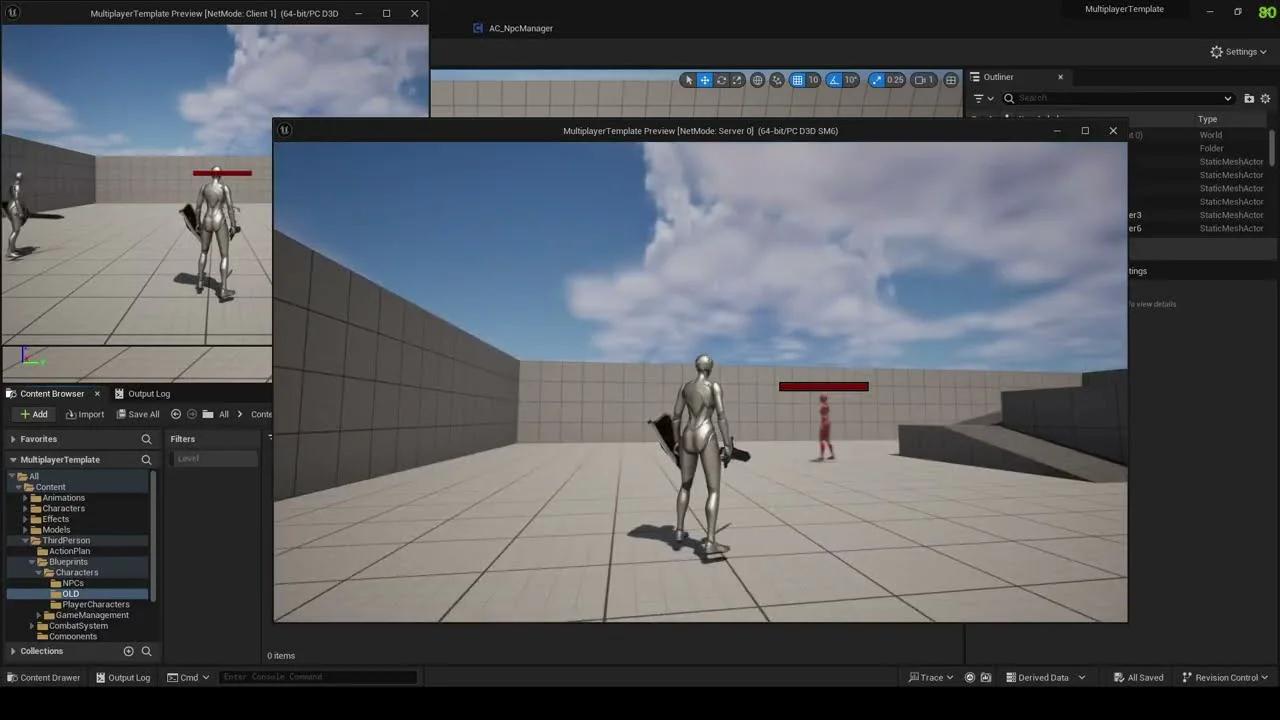This screenshot has height=720, width=1280.
Task: Toggle rotation snapping set to 10 degrees
Action: (x=833, y=80)
